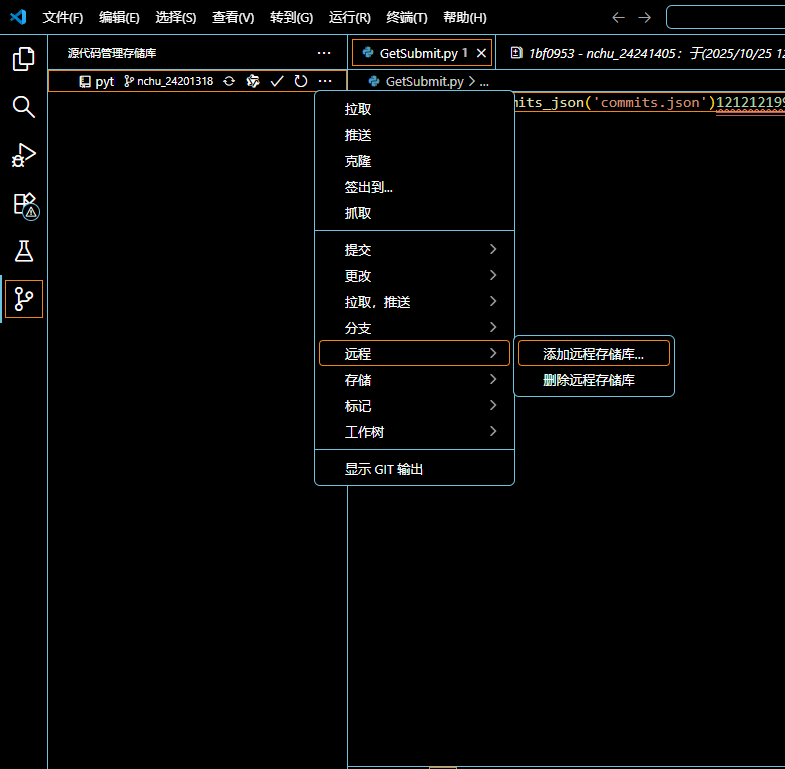Open repository more actions ellipsis
The image size is (785, 769).
pos(325,81)
